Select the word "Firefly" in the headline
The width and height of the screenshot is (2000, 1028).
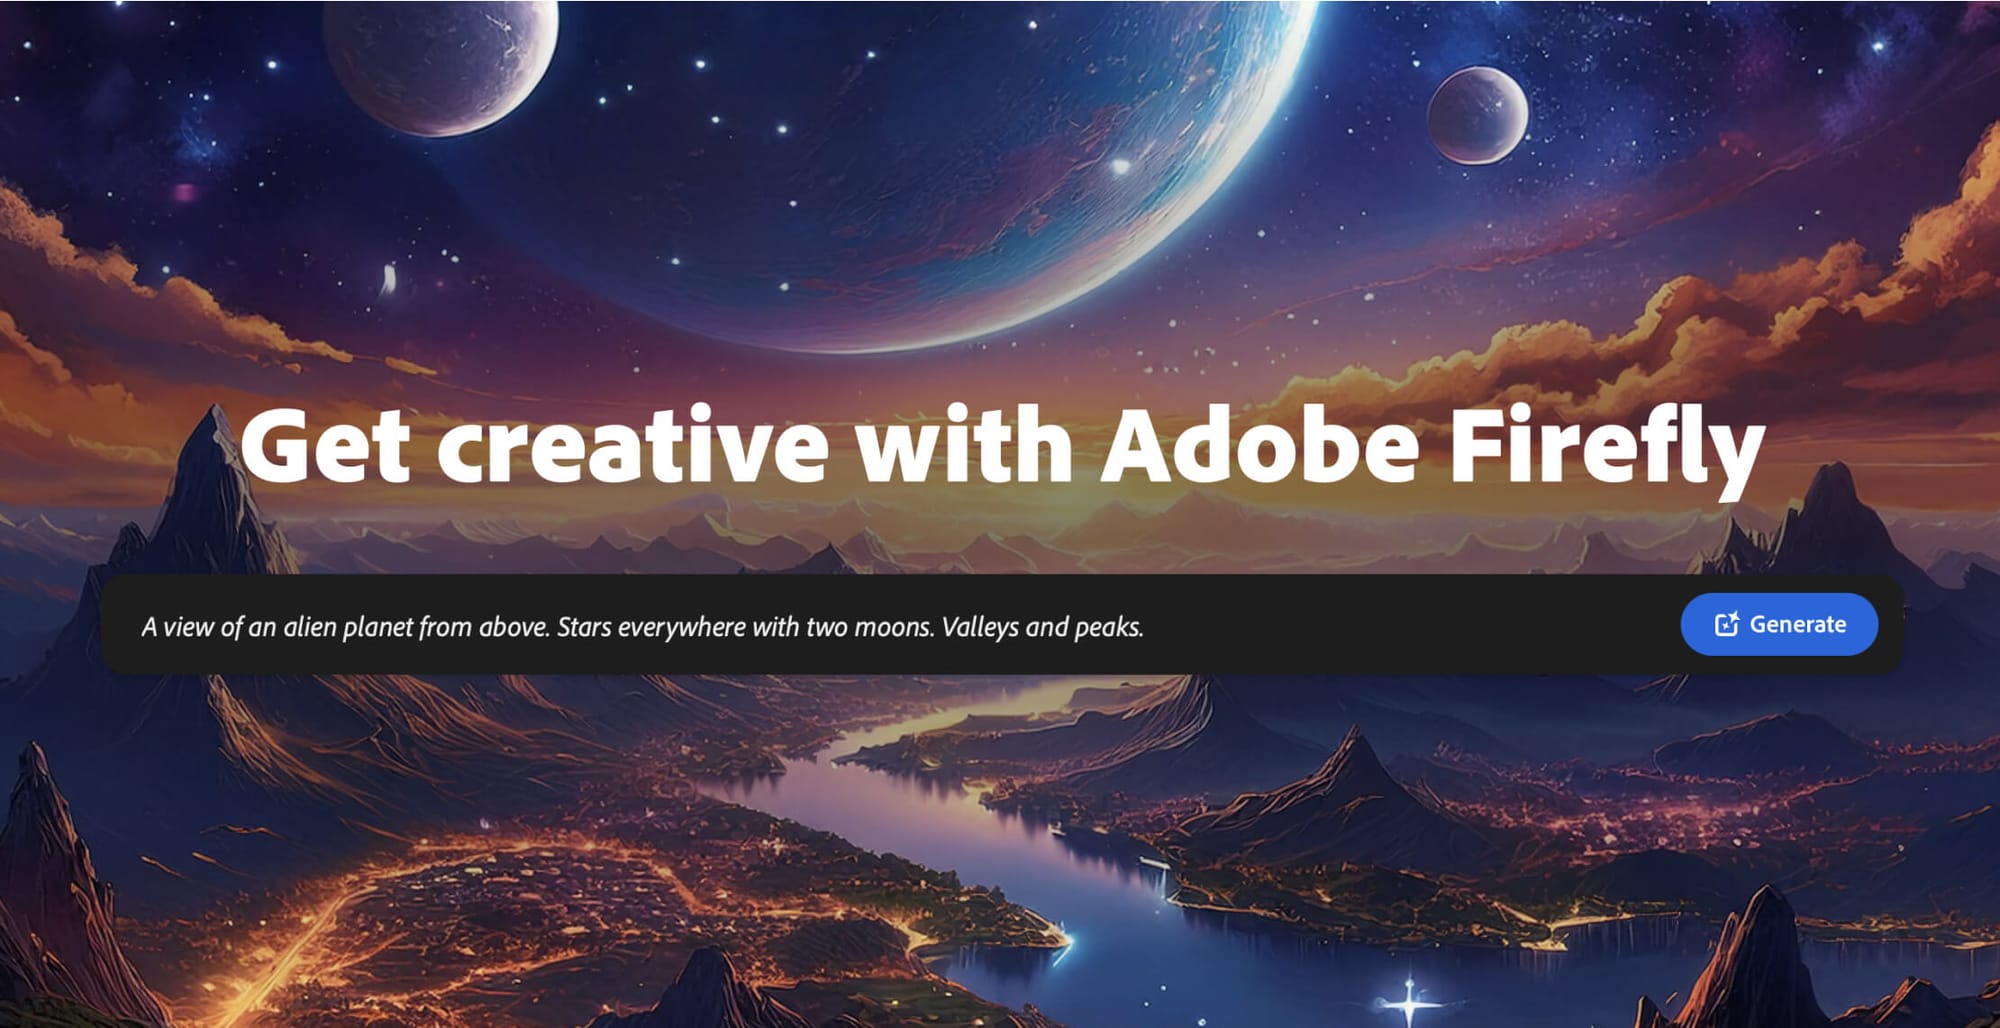pos(1607,447)
